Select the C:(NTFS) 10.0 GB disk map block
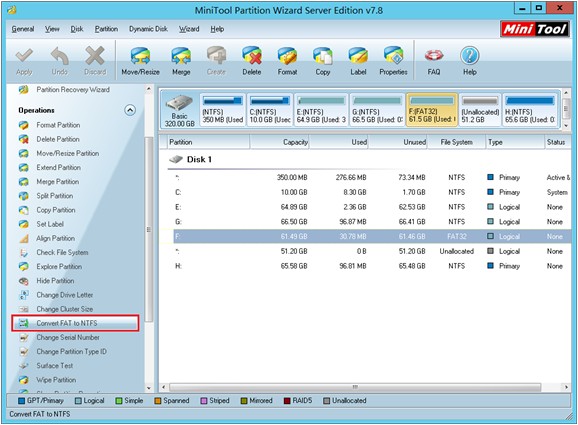The image size is (578, 425). click(270, 110)
